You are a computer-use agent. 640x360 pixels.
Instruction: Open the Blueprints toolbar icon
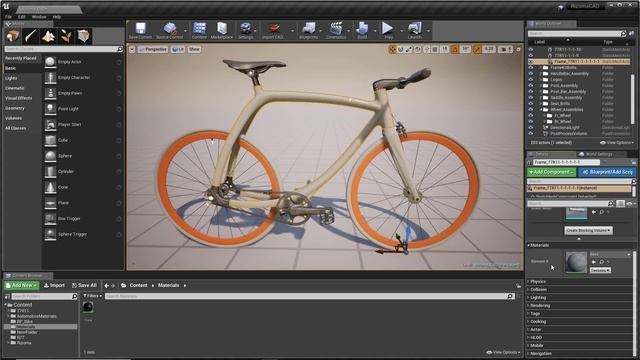tap(309, 29)
